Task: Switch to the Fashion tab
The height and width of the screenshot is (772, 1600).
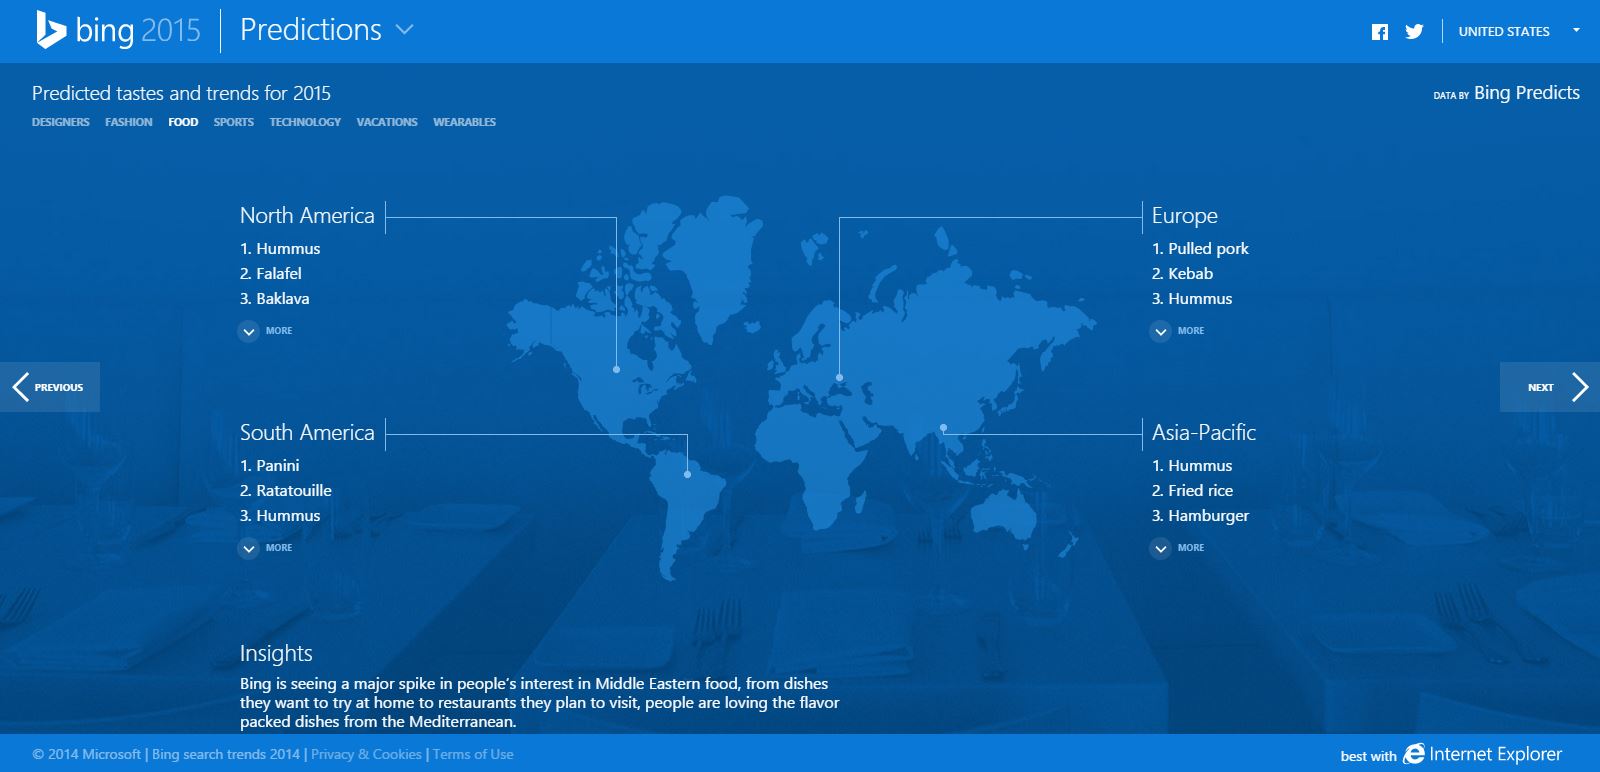Action: 129,122
